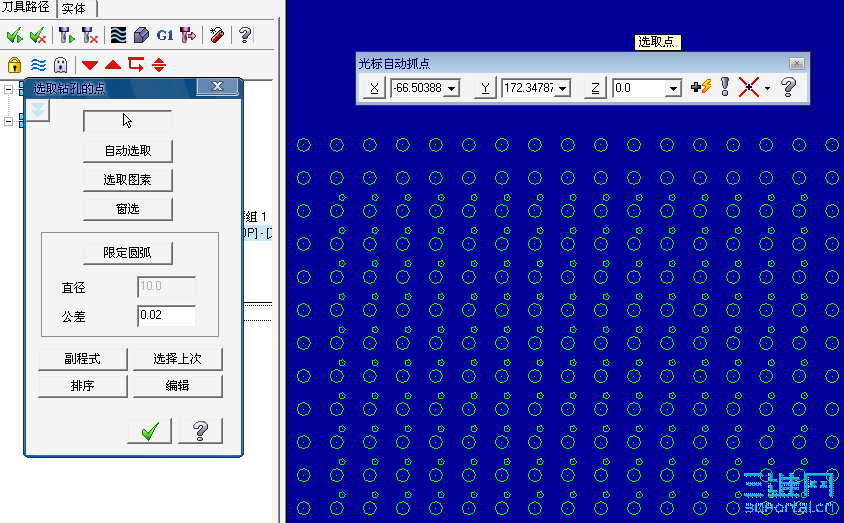Click the Z value field showing 0.0

pos(639,88)
